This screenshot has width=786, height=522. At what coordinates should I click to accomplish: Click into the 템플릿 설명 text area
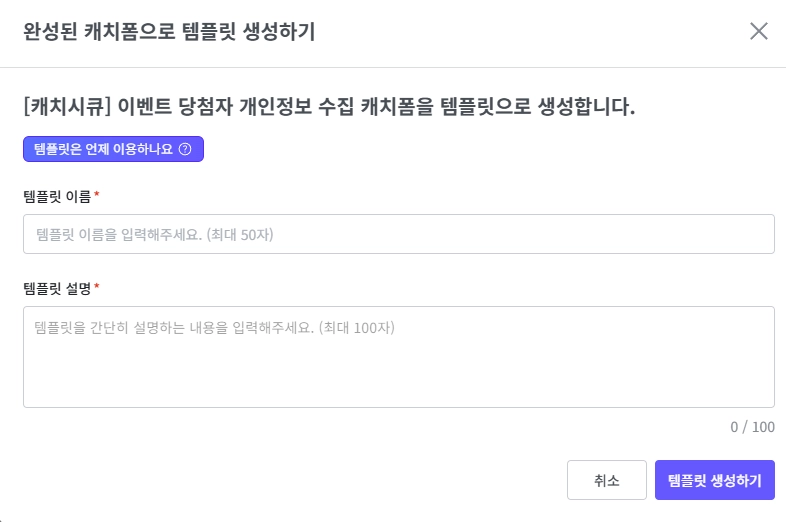[x=398, y=356]
